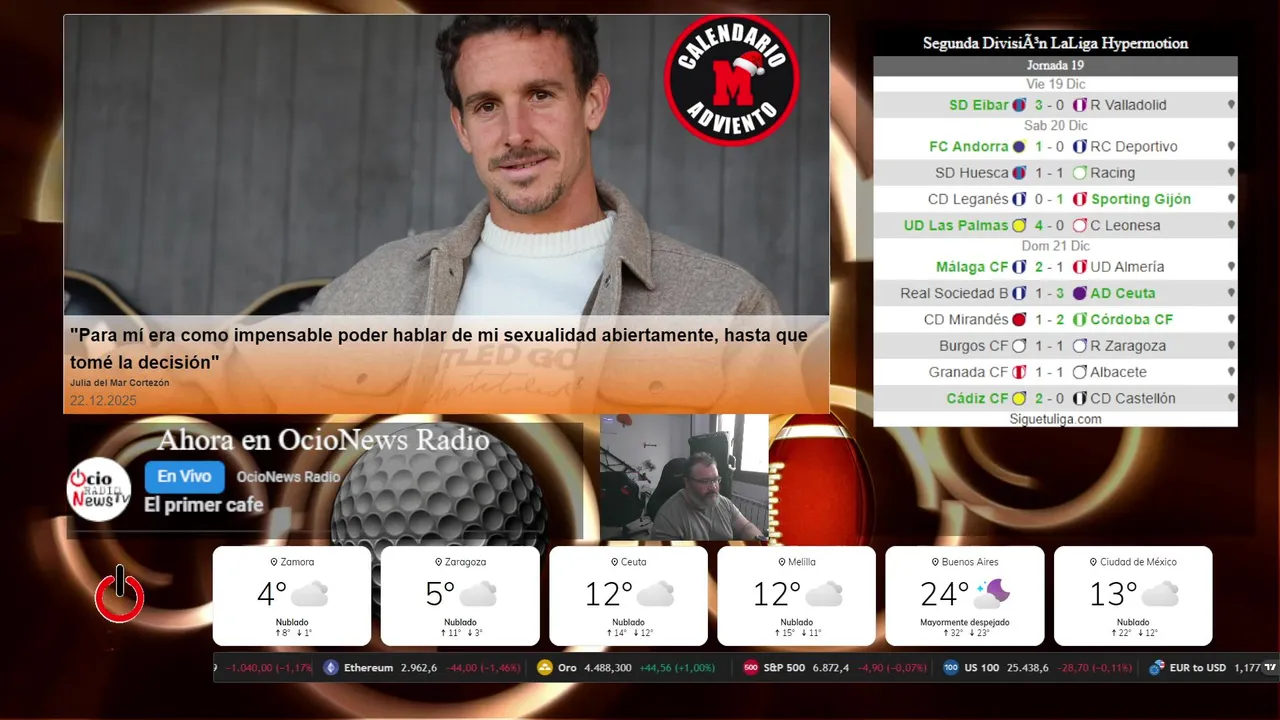The height and width of the screenshot is (720, 1280).
Task: Click the En Vivo live button
Action: 184,477
